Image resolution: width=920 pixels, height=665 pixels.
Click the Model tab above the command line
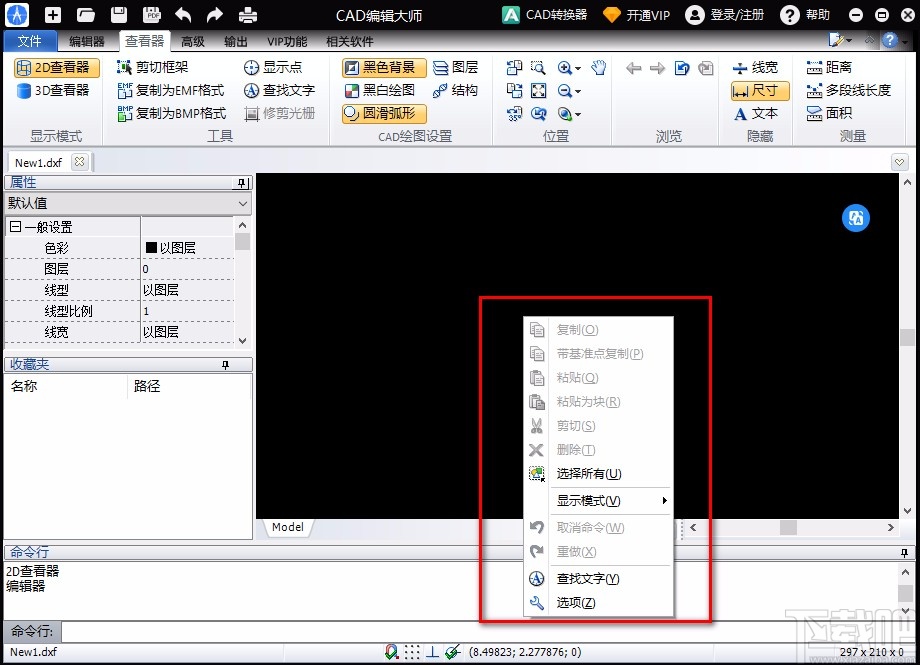click(x=287, y=527)
